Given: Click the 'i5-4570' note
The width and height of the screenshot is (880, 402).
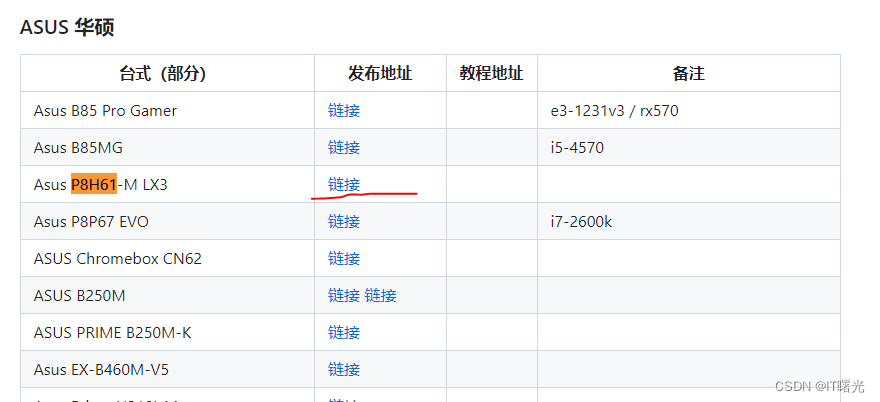Looking at the screenshot, I should coord(578,148).
